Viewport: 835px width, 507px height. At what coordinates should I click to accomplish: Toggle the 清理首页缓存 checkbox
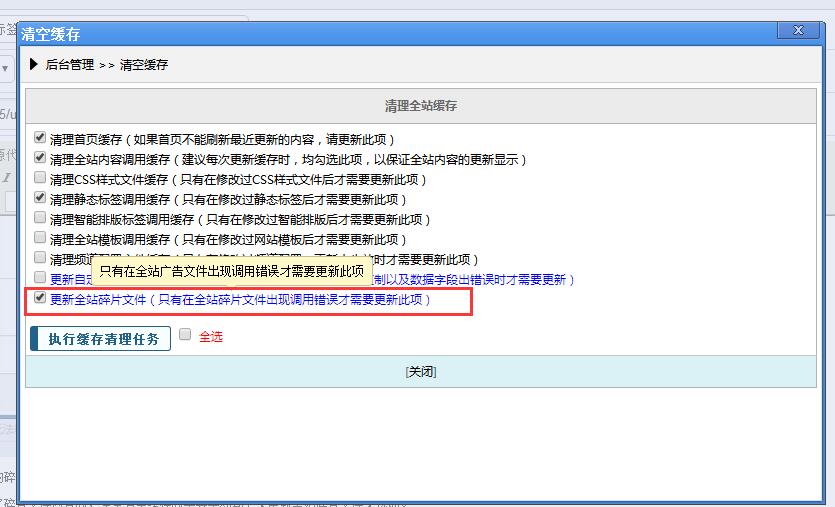click(x=40, y=138)
